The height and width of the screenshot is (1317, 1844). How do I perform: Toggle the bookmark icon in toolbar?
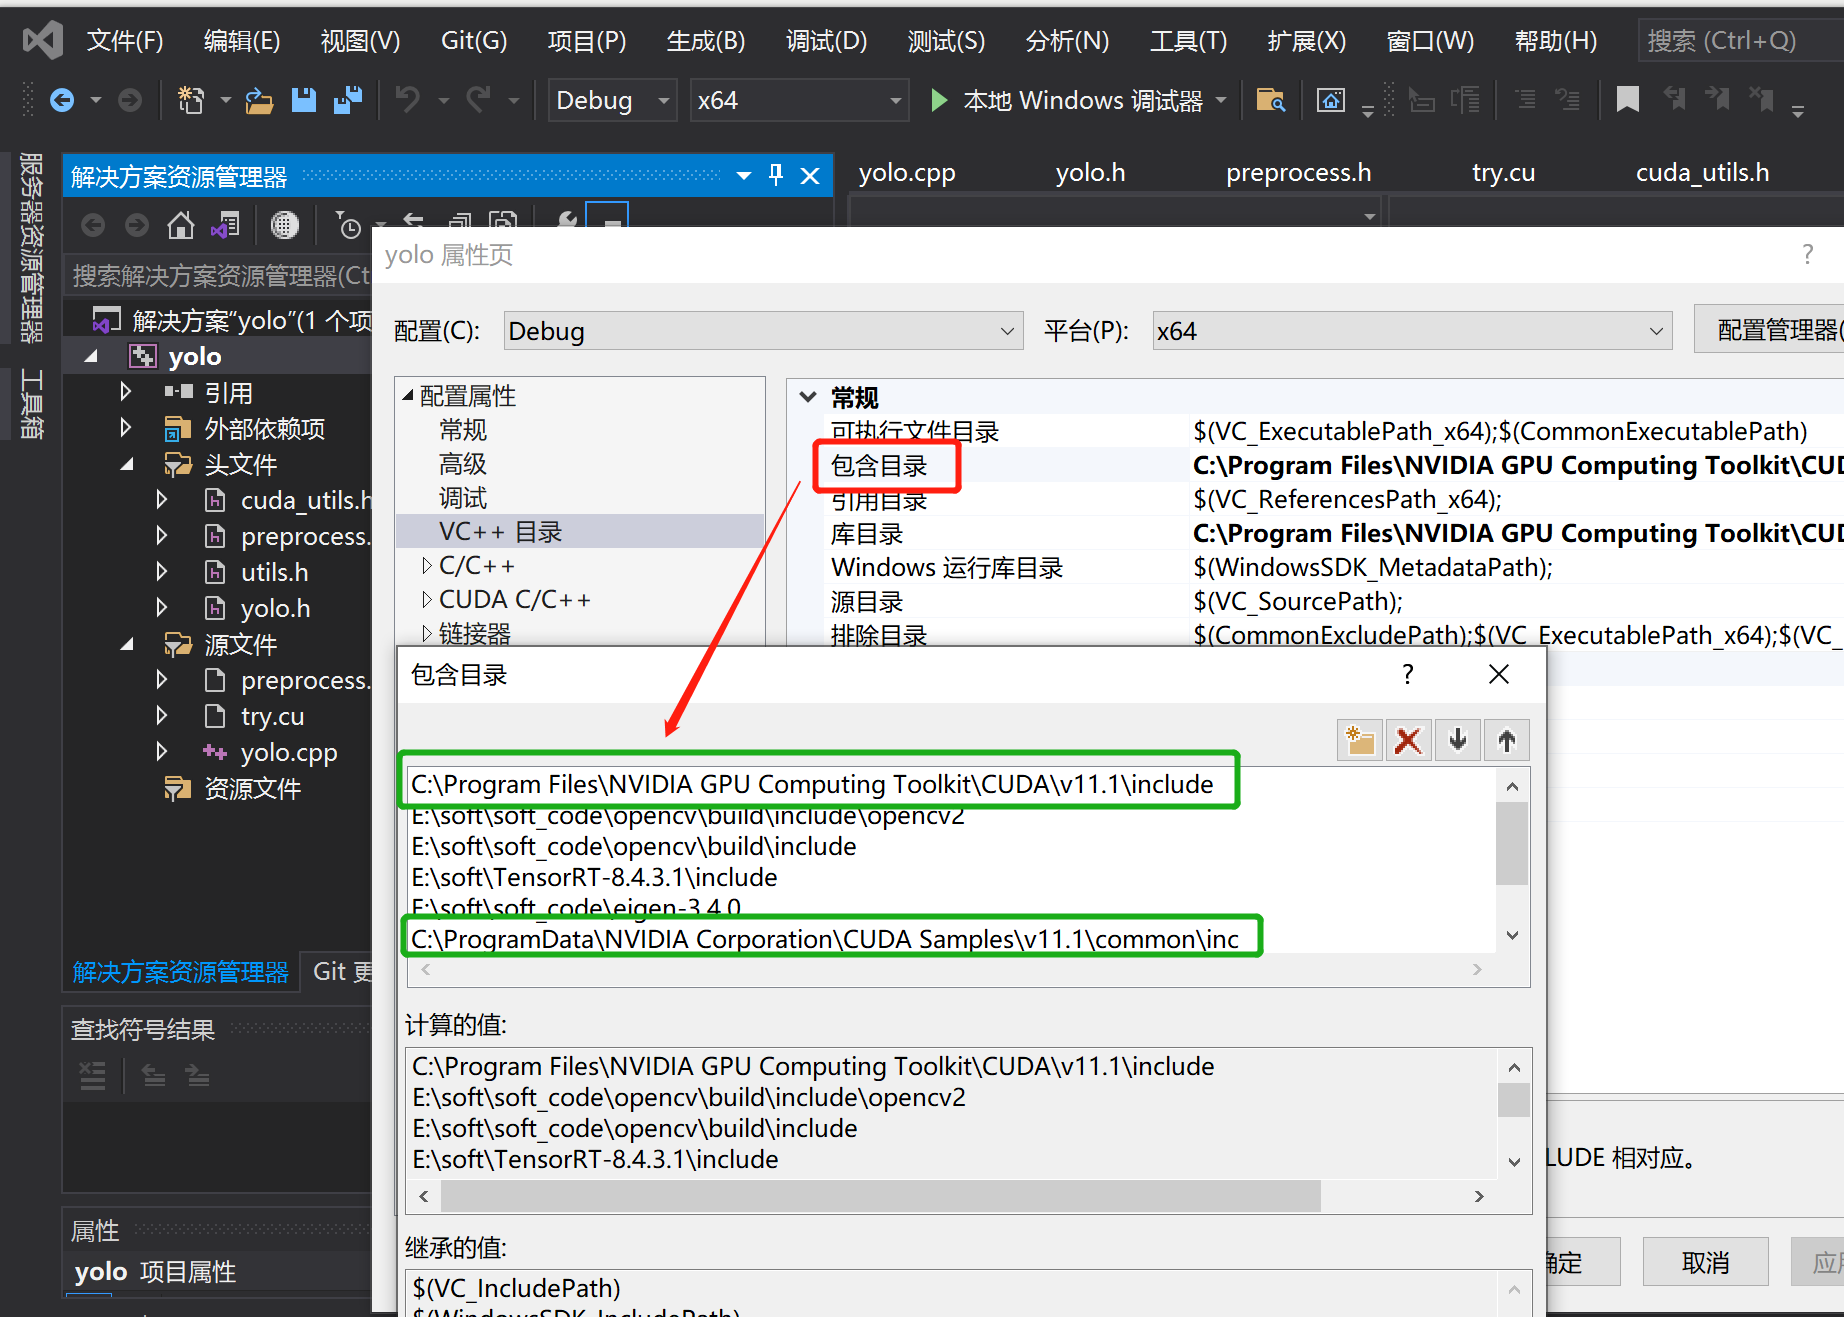point(1627,100)
